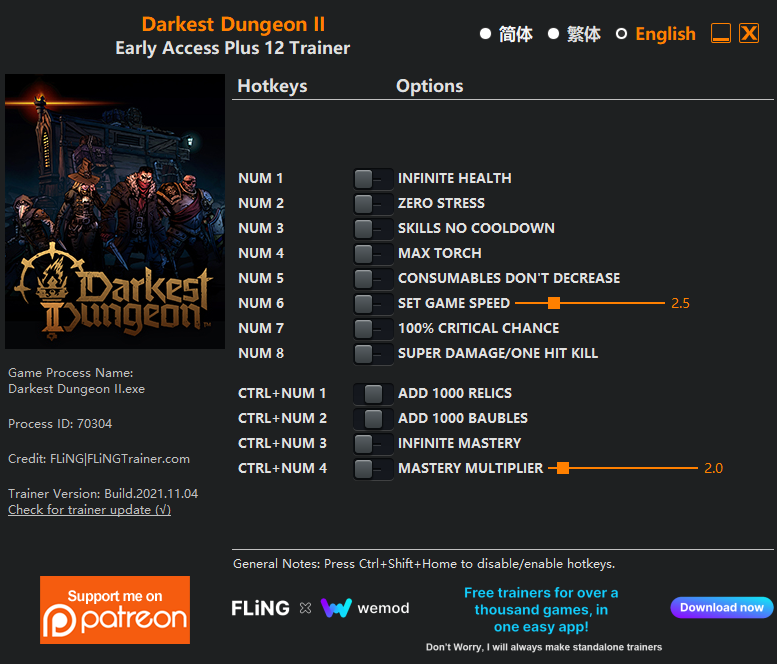Screen dimensions: 777x664
Task: Click the General Notes hotkeys text
Action: point(424,564)
